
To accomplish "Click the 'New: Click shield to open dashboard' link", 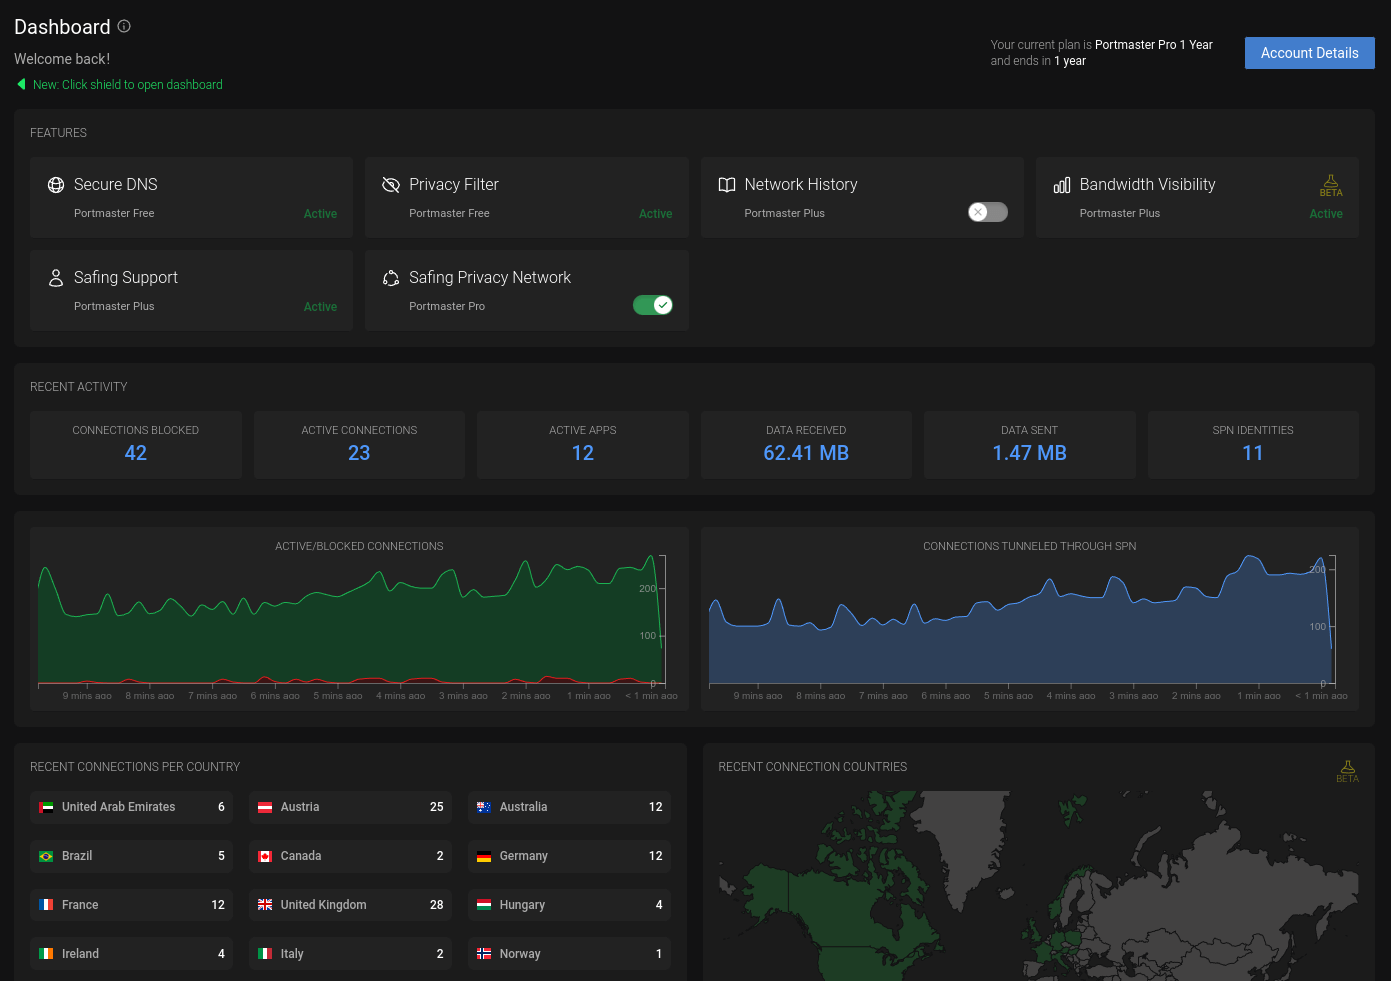I will (127, 85).
